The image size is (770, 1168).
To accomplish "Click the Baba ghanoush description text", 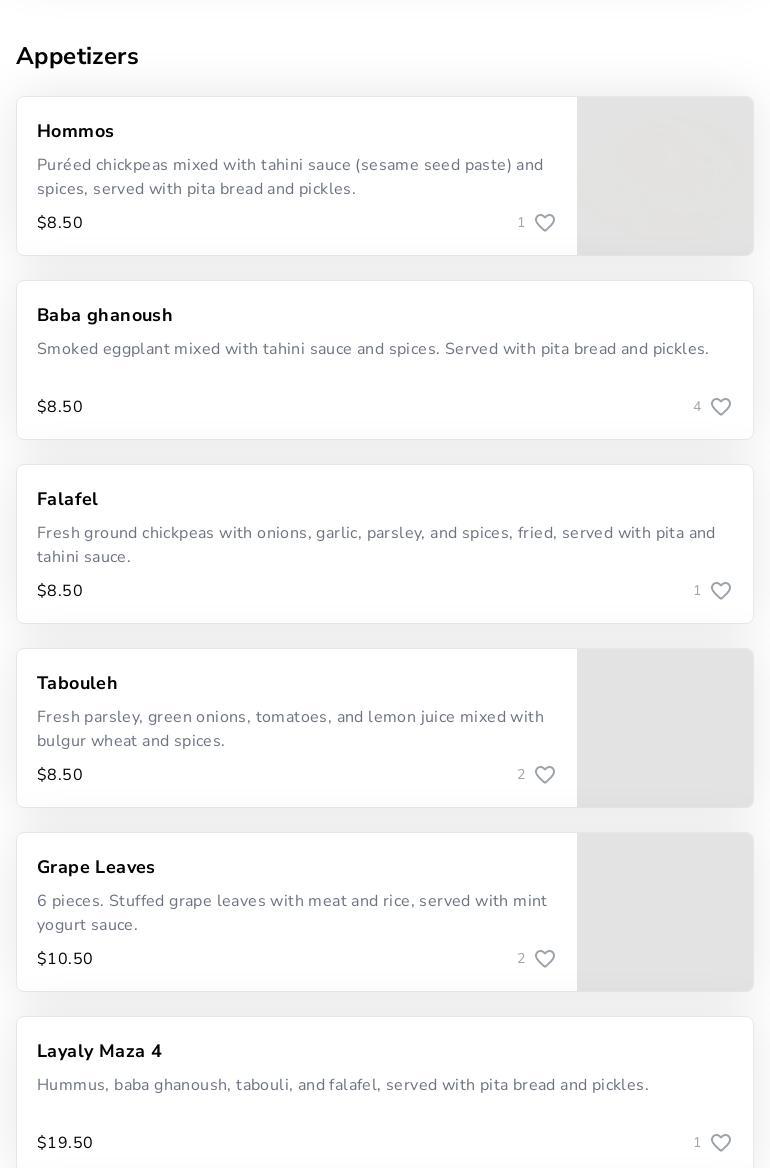I will 372,349.
